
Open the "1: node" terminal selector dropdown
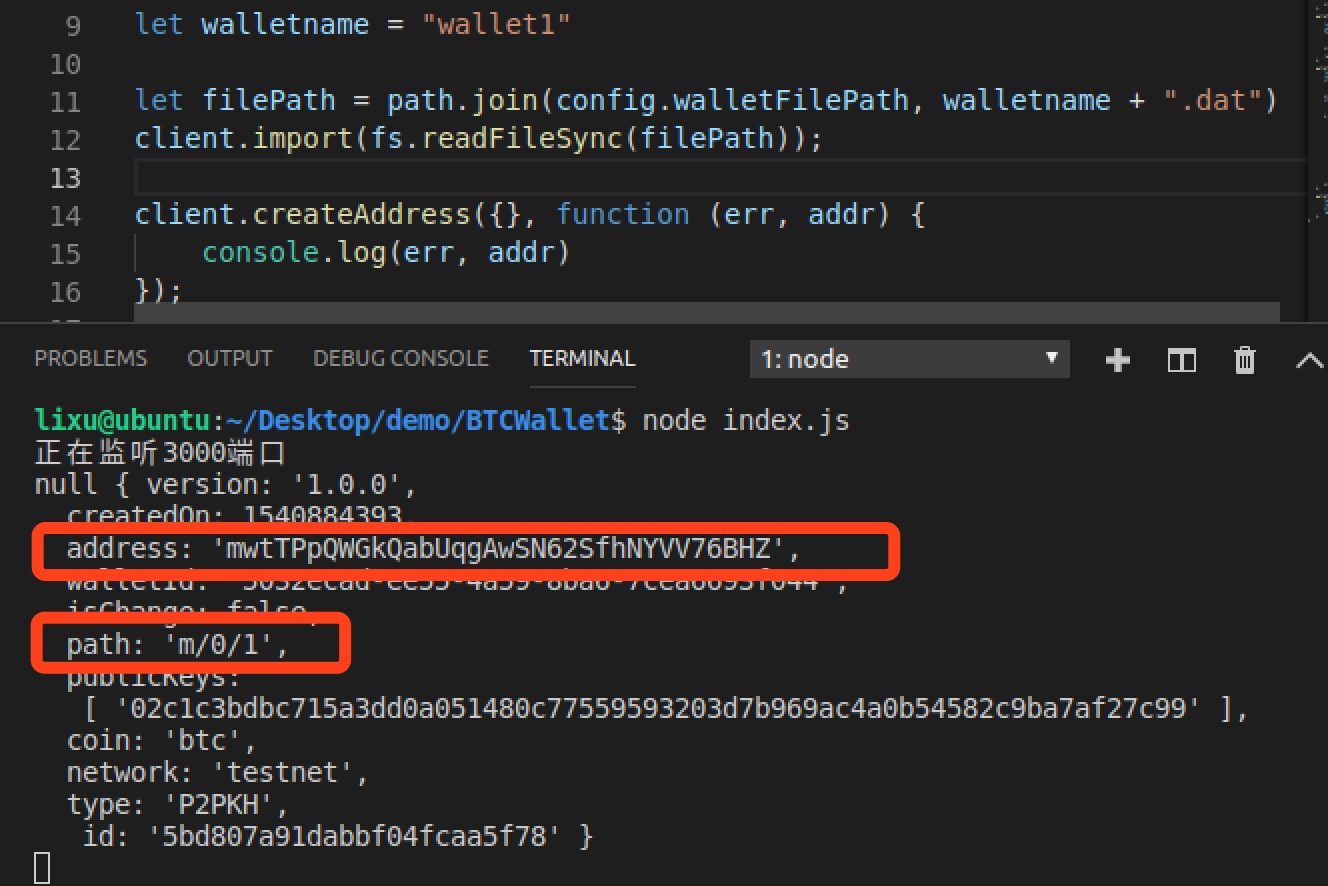[x=908, y=359]
